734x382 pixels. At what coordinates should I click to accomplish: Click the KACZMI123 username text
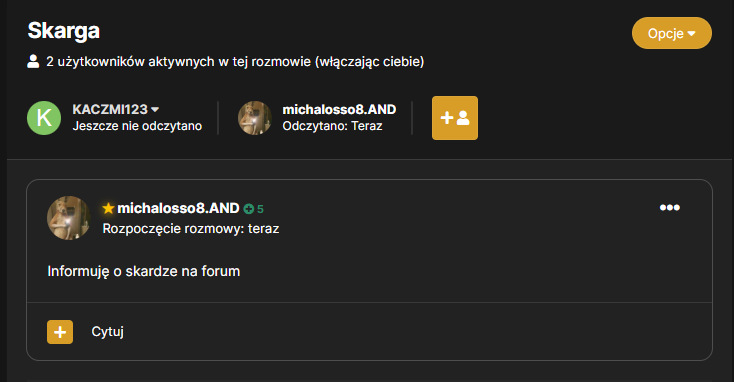pos(110,110)
